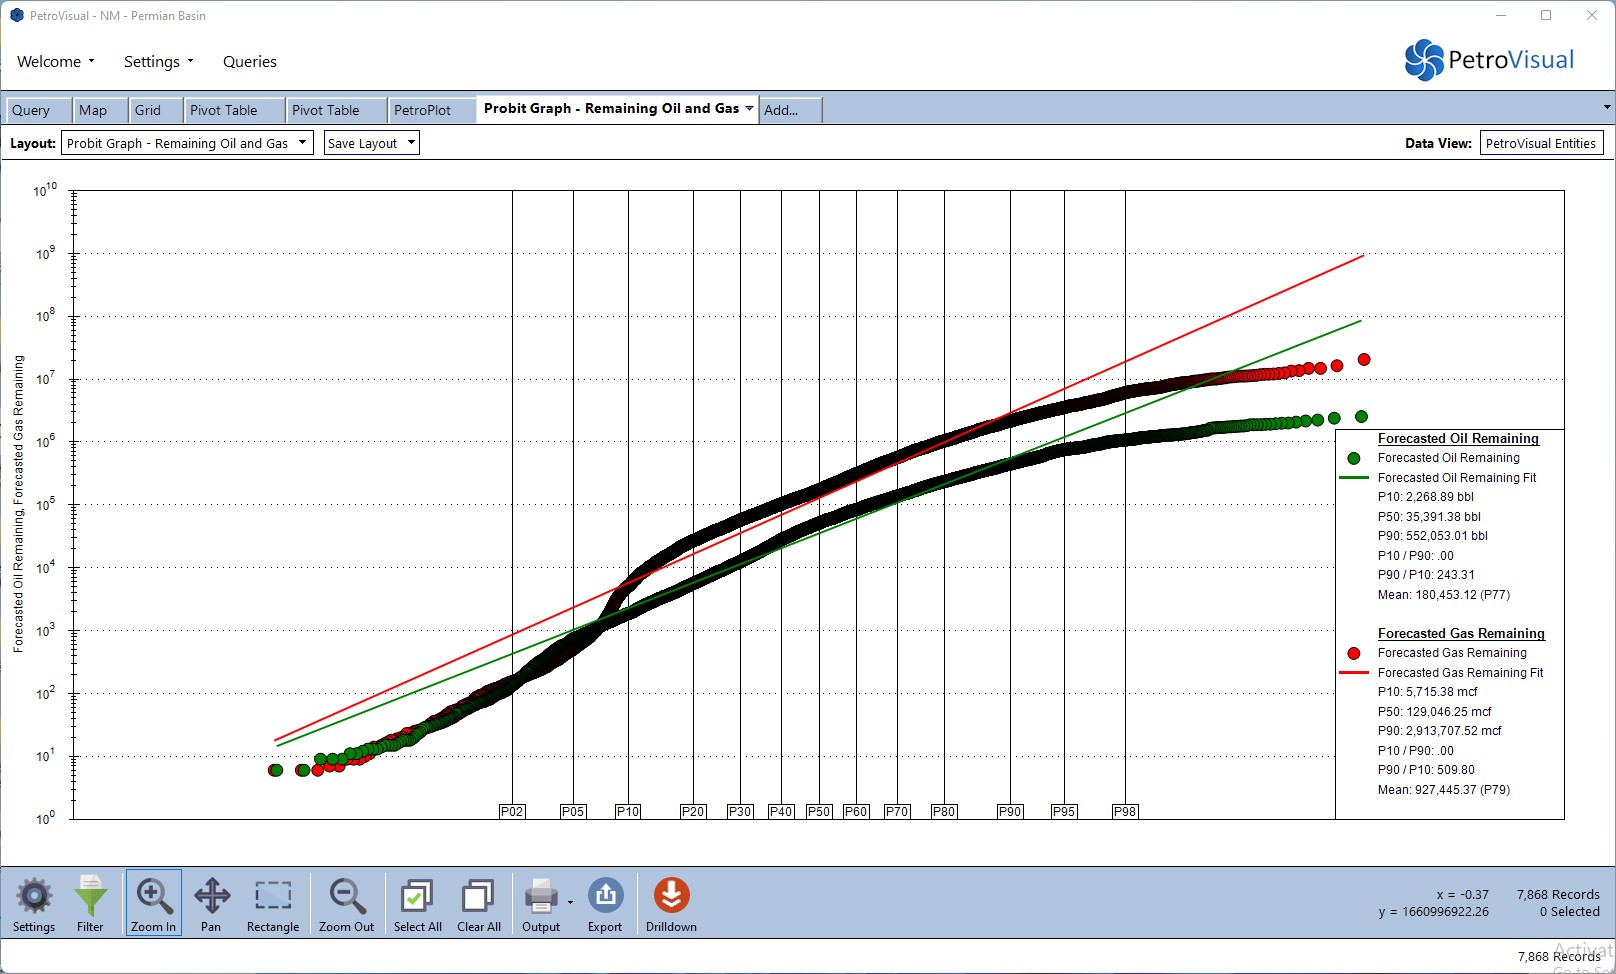Expand the Layout dropdown list

[x=302, y=143]
